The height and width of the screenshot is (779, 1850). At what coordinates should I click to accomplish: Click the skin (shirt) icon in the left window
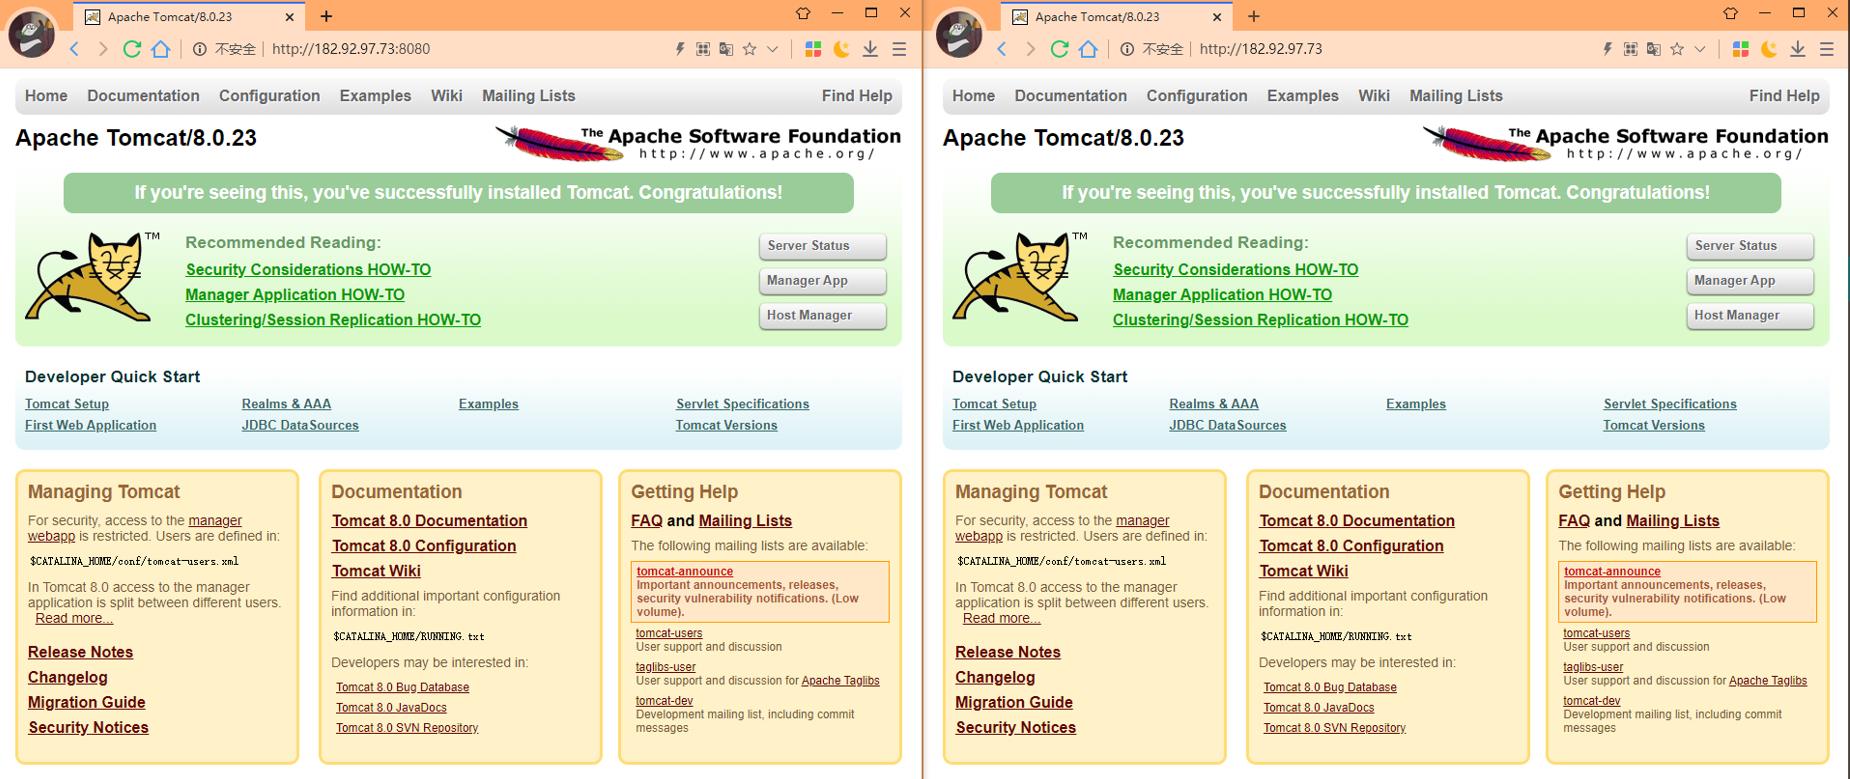coord(803,13)
